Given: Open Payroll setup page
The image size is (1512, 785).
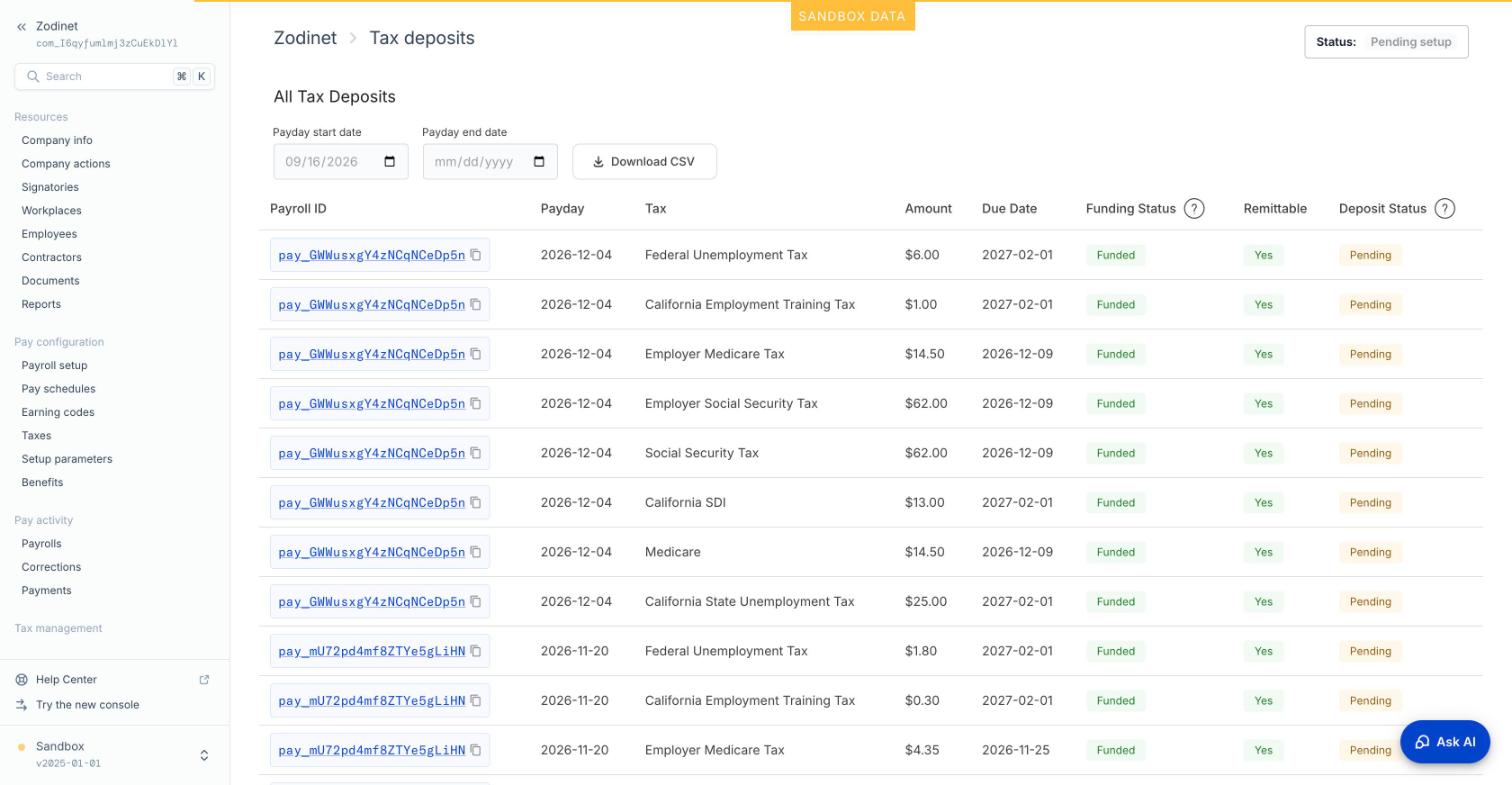Looking at the screenshot, I should tap(54, 366).
